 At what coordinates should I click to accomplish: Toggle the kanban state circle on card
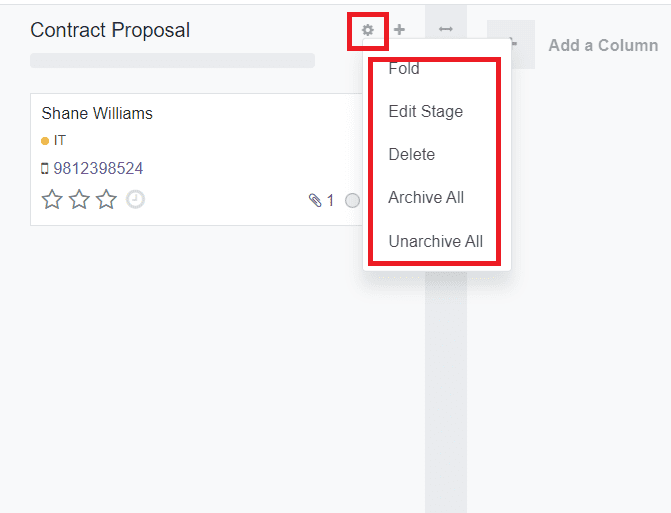pyautogui.click(x=352, y=201)
